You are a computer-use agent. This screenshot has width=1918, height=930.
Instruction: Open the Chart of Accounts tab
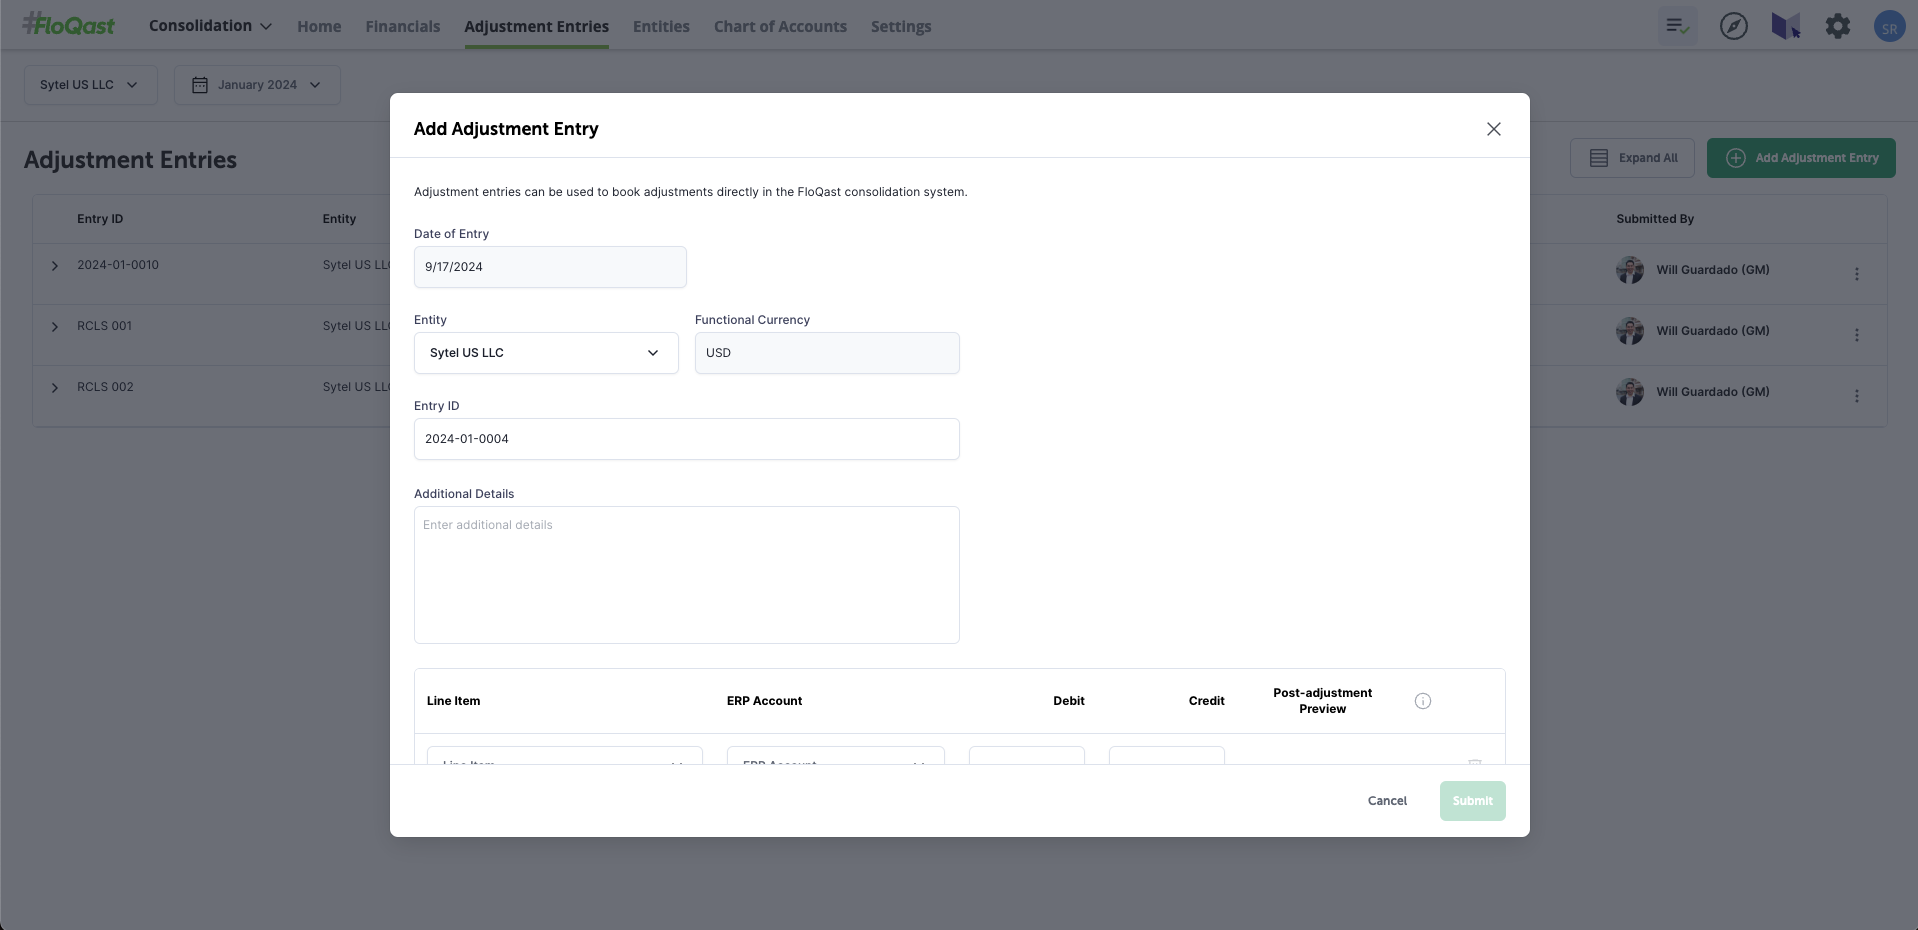click(780, 27)
